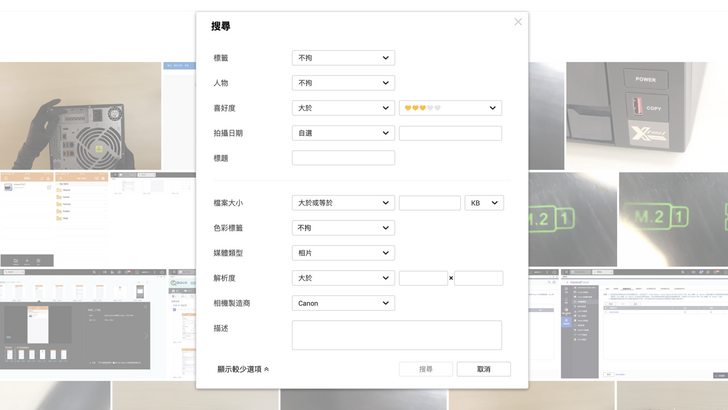The height and width of the screenshot is (410, 728).
Task: Open the 解析度 comparison dropdown
Action: pyautogui.click(x=343, y=278)
